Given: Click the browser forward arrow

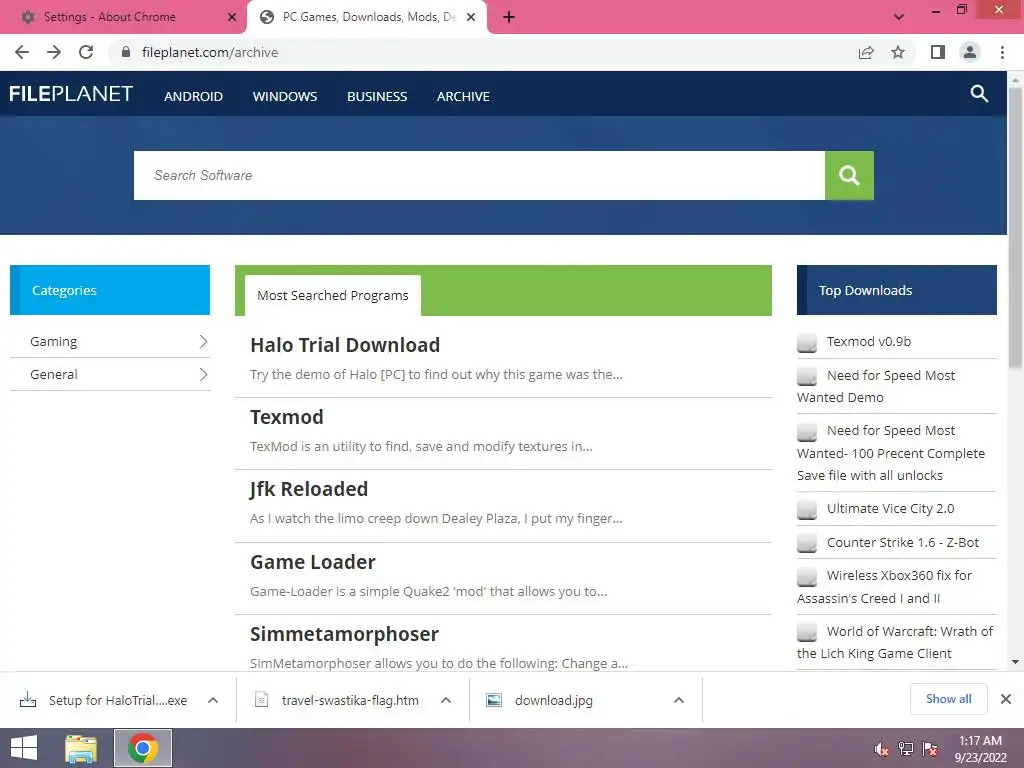Looking at the screenshot, I should click(x=54, y=52).
